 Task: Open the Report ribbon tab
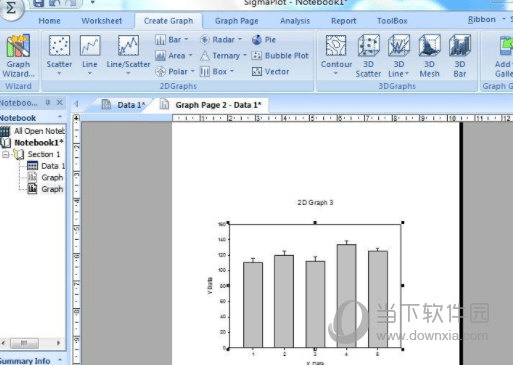(343, 21)
